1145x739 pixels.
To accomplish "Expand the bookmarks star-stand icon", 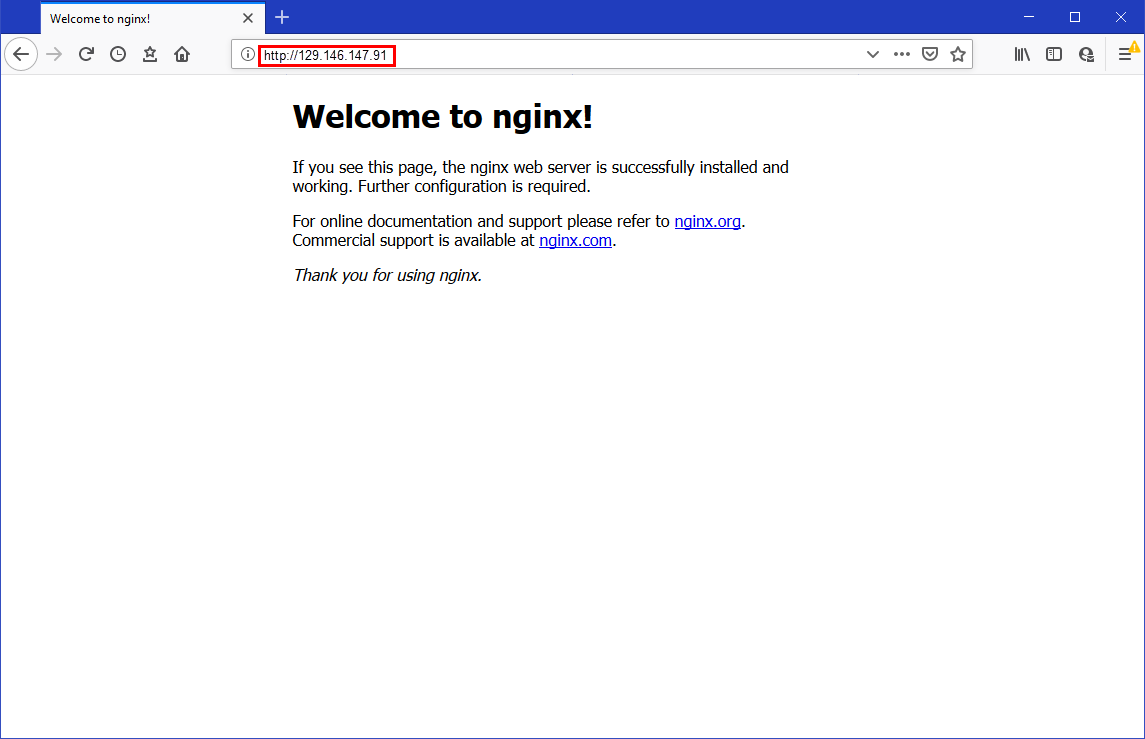I will click(x=150, y=54).
